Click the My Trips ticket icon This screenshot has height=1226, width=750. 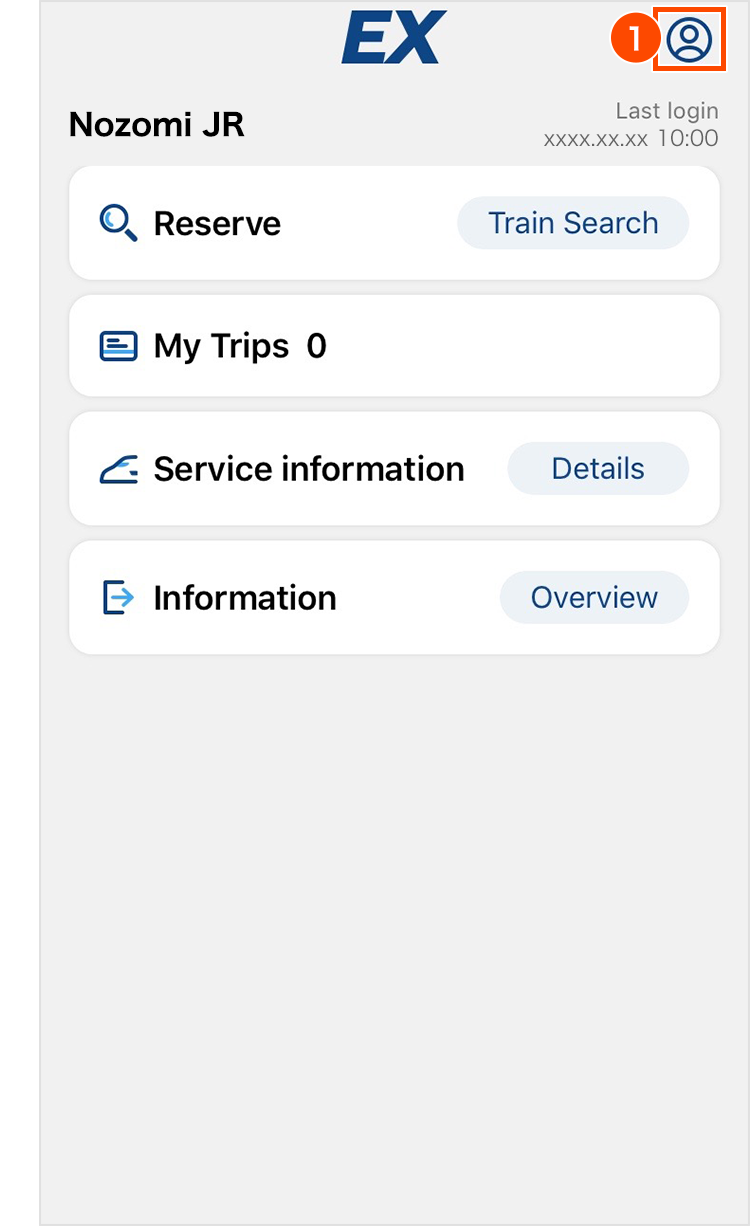pyautogui.click(x=118, y=346)
